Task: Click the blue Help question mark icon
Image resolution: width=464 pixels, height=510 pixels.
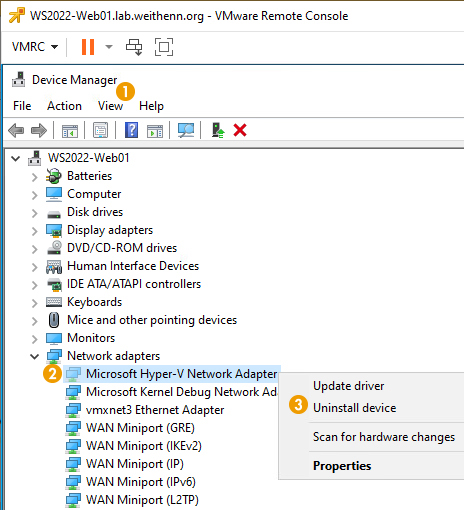Action: [x=131, y=130]
